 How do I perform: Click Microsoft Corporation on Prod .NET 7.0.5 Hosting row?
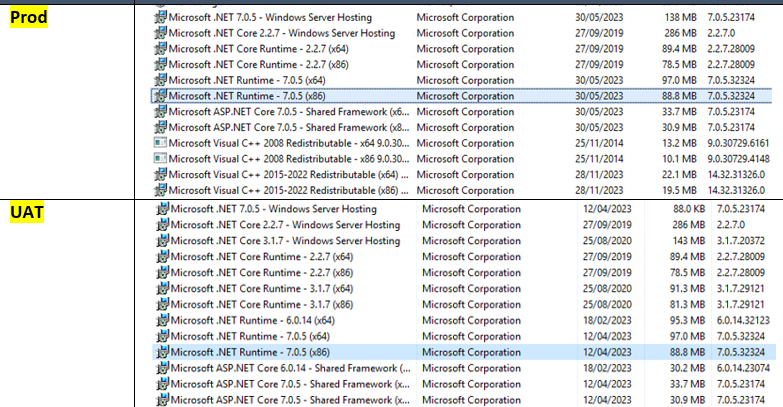pos(465,17)
